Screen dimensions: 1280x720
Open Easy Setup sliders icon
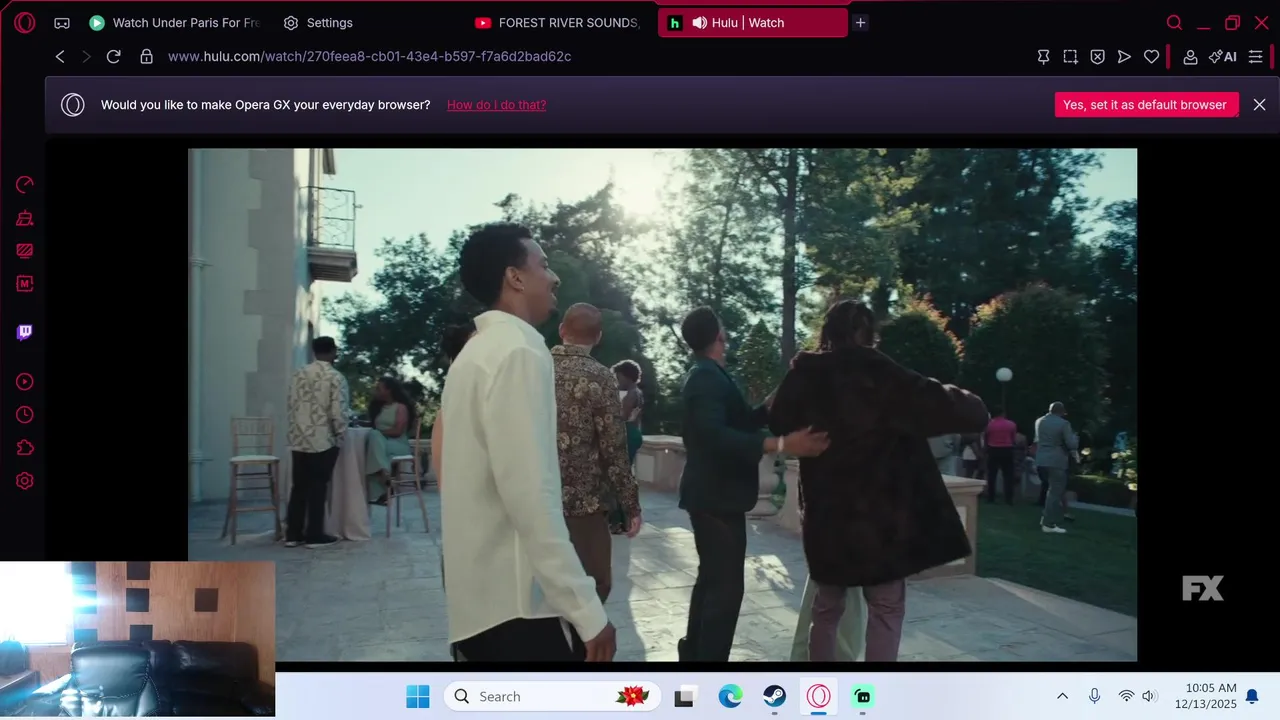(1256, 57)
